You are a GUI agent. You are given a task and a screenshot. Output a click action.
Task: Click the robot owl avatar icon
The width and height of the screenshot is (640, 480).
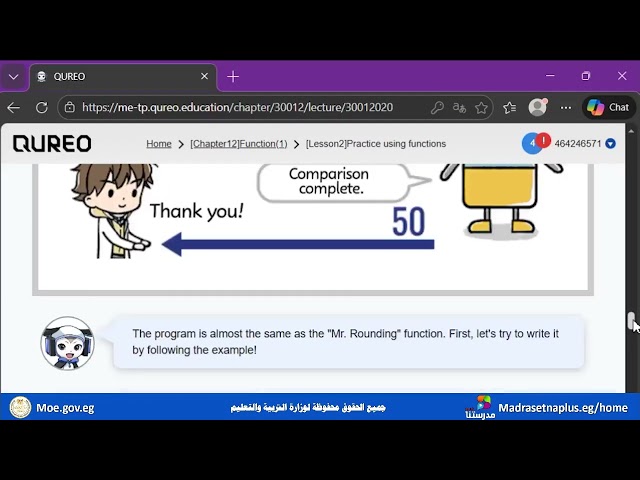pos(67,343)
